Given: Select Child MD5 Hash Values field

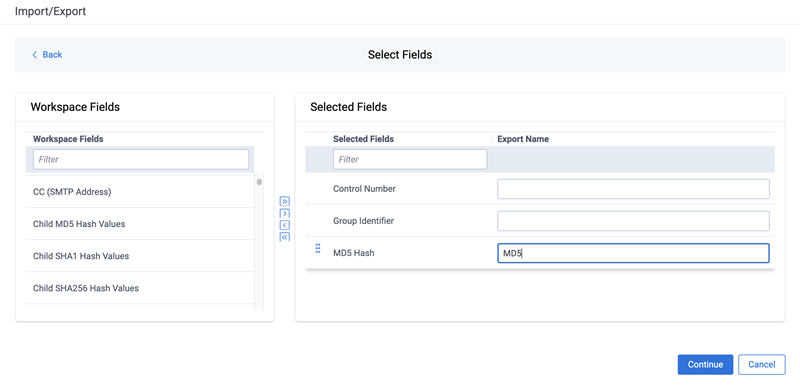Looking at the screenshot, I should tap(140, 224).
